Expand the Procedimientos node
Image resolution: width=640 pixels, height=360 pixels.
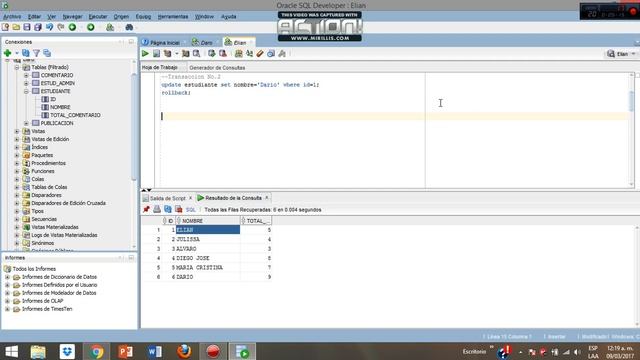17,163
